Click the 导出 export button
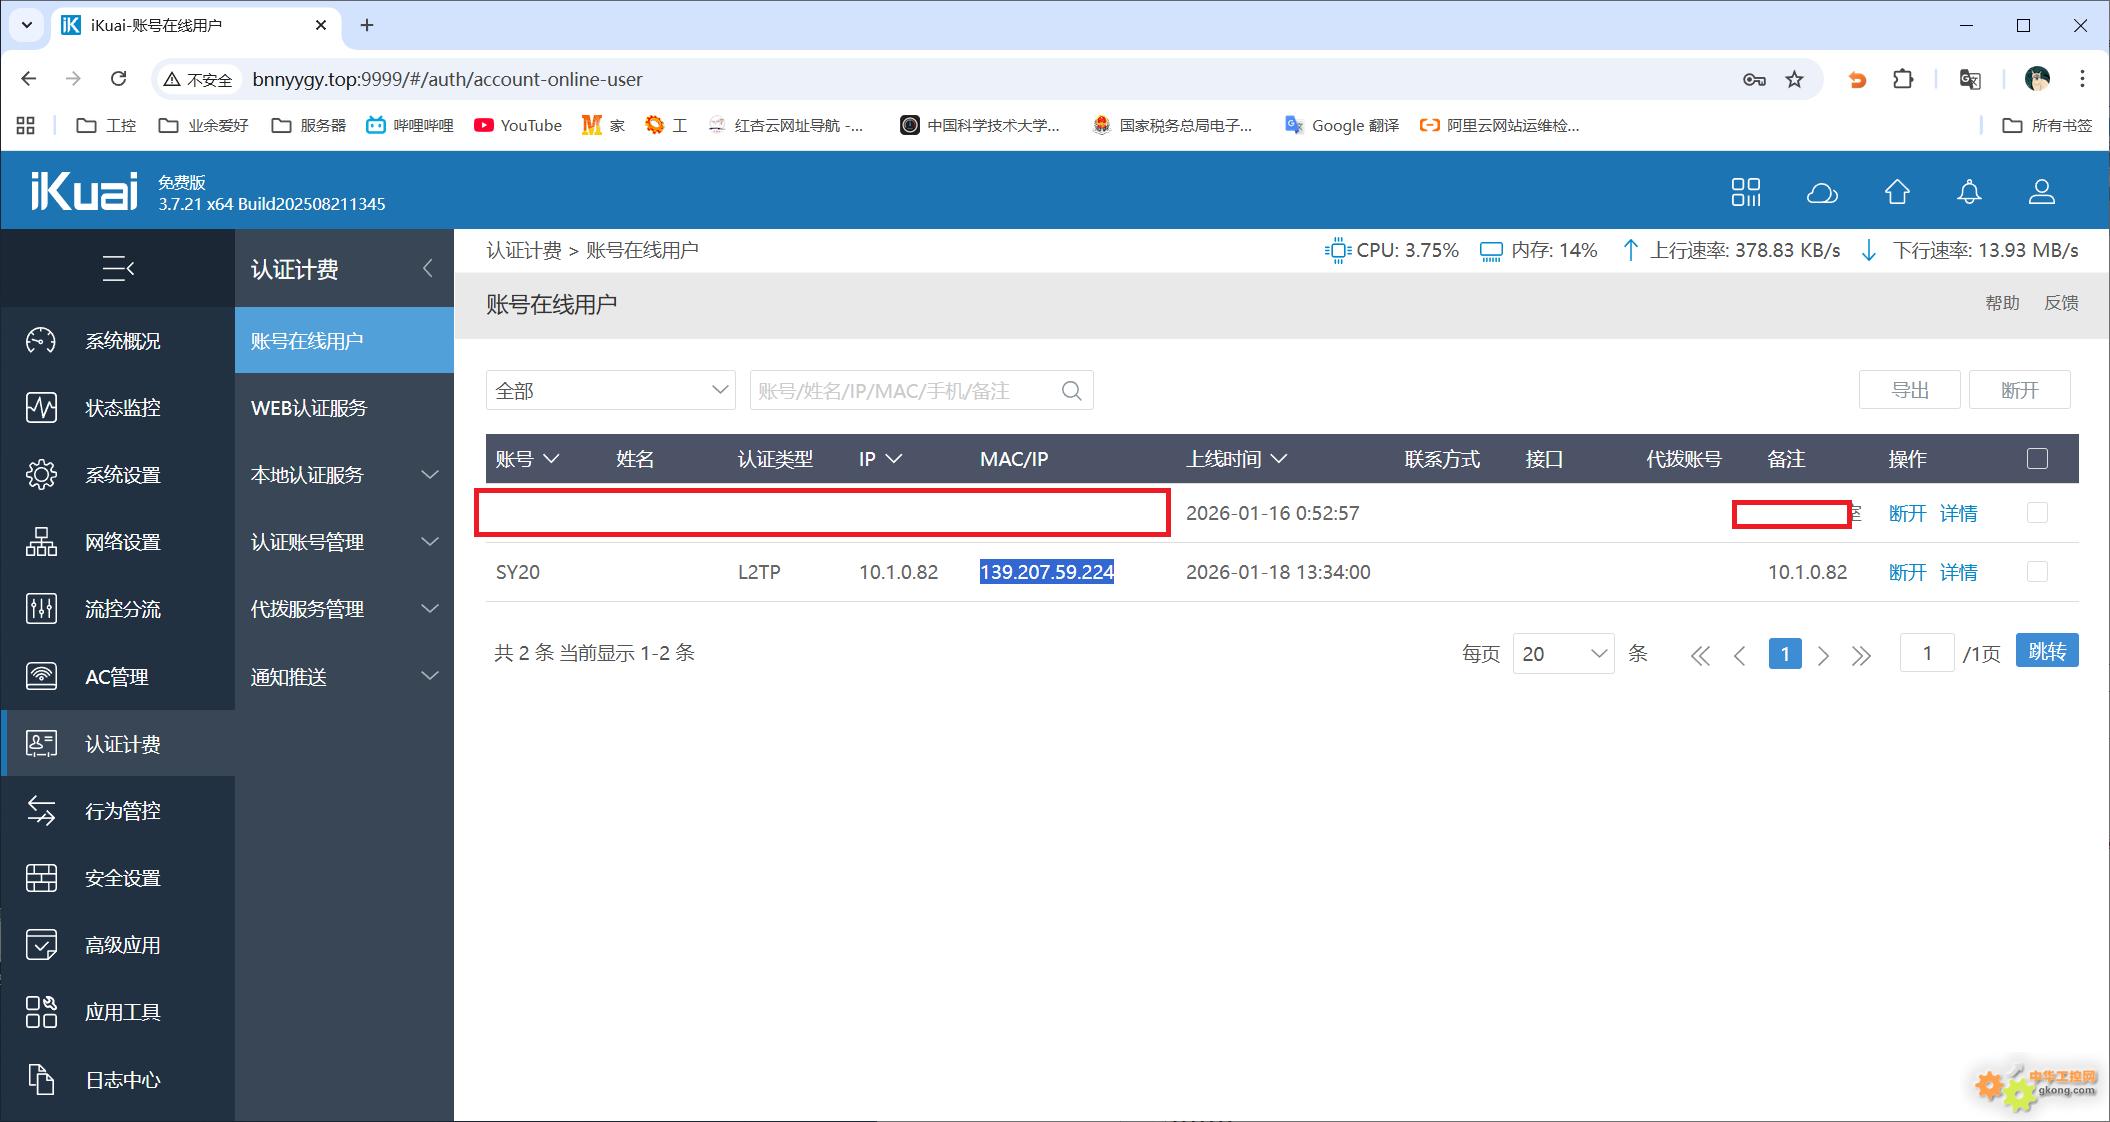2110x1122 pixels. [1909, 390]
